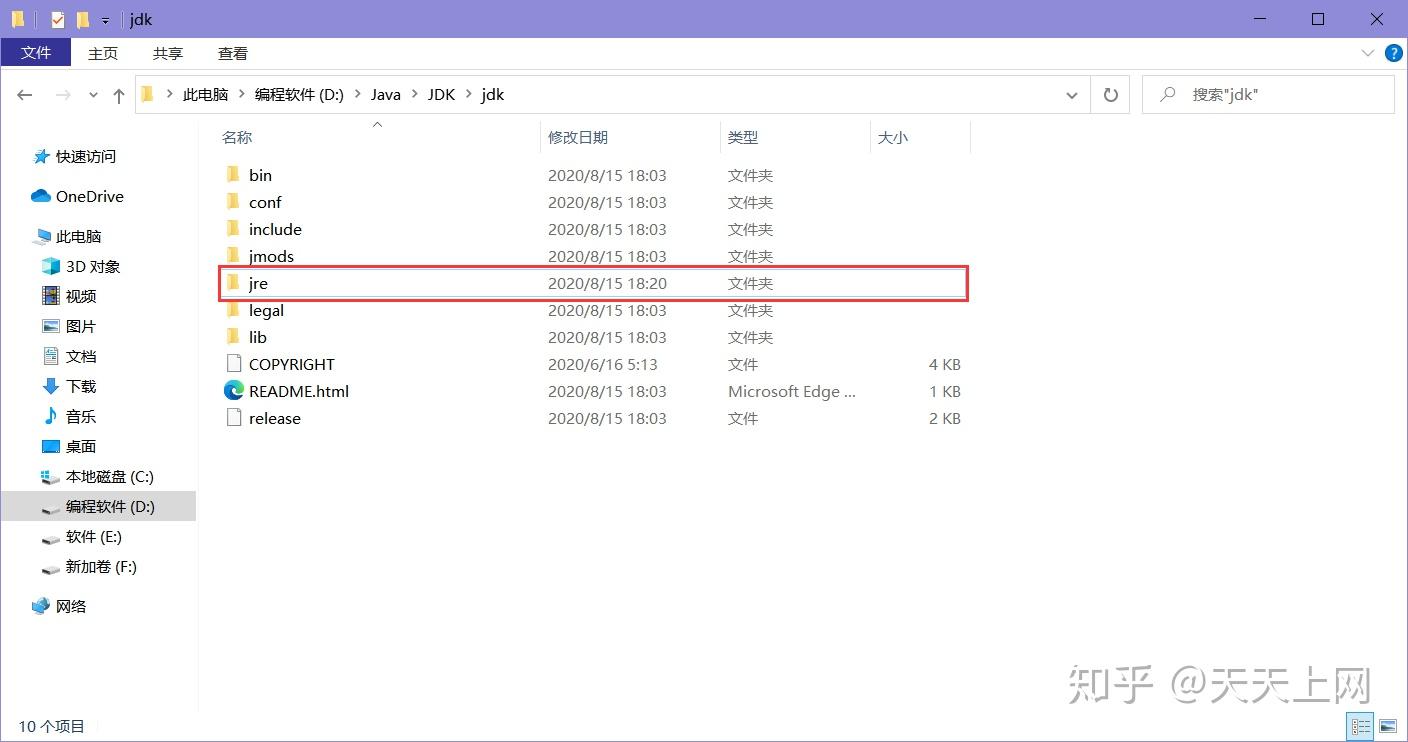Go up one folder level

pos(118,94)
